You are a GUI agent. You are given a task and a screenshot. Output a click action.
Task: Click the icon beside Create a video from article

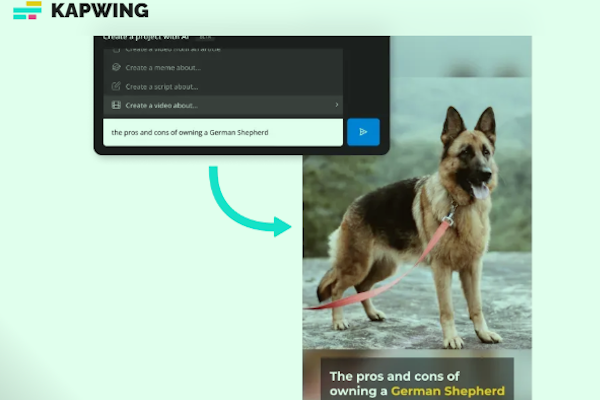pos(117,49)
